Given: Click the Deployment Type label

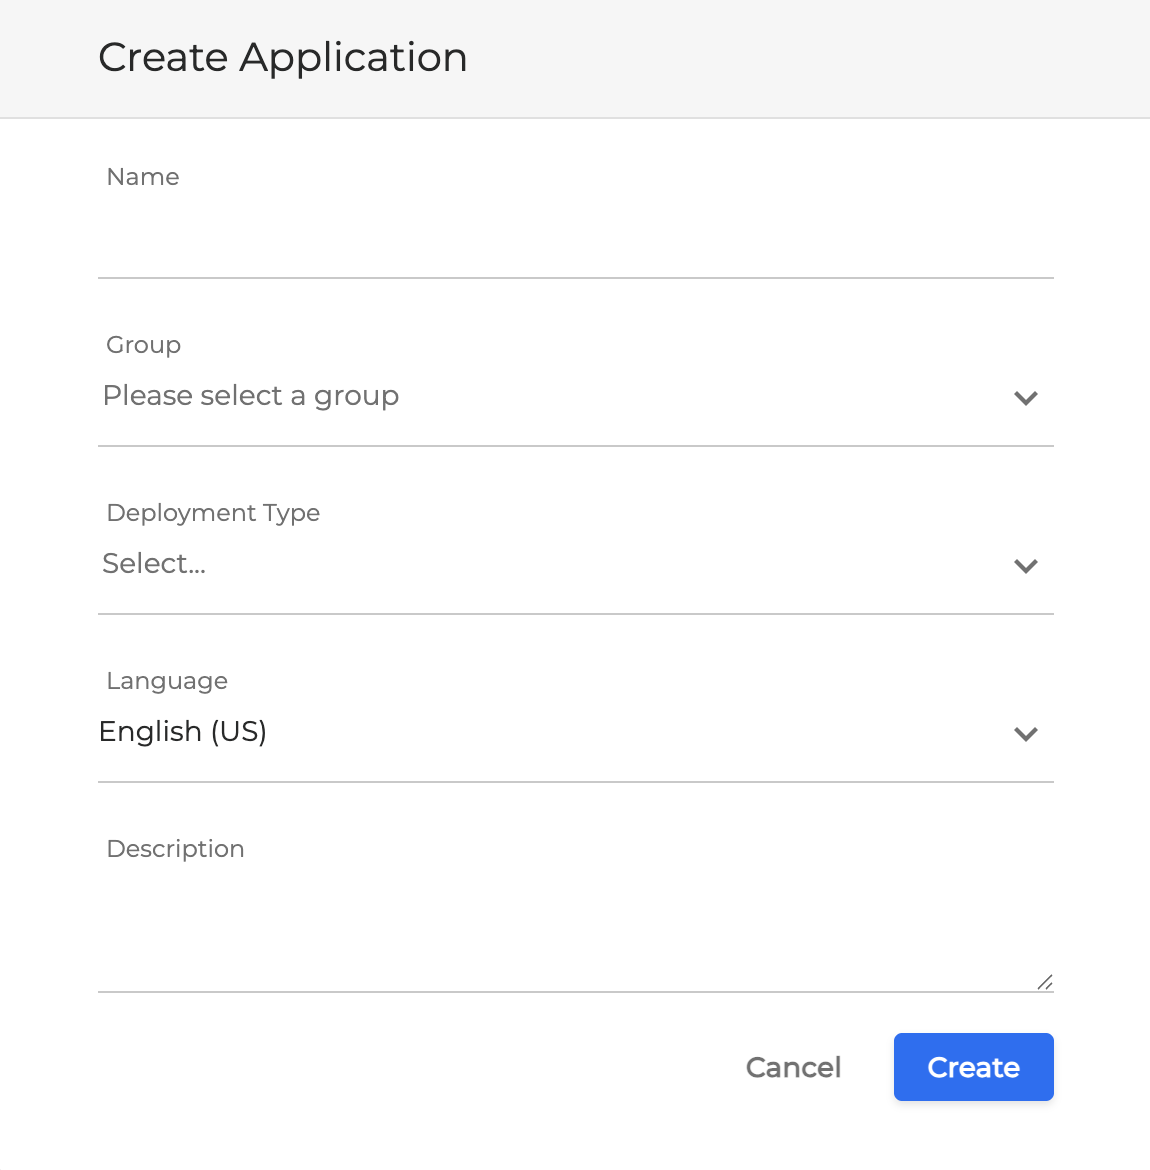Looking at the screenshot, I should pos(213,513).
